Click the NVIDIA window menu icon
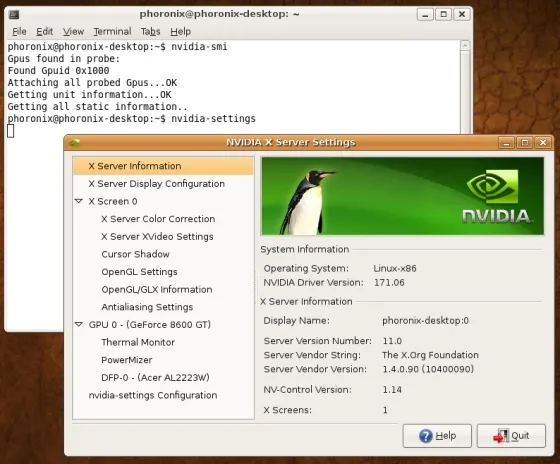Screen dimensions: 560x464 75,143
